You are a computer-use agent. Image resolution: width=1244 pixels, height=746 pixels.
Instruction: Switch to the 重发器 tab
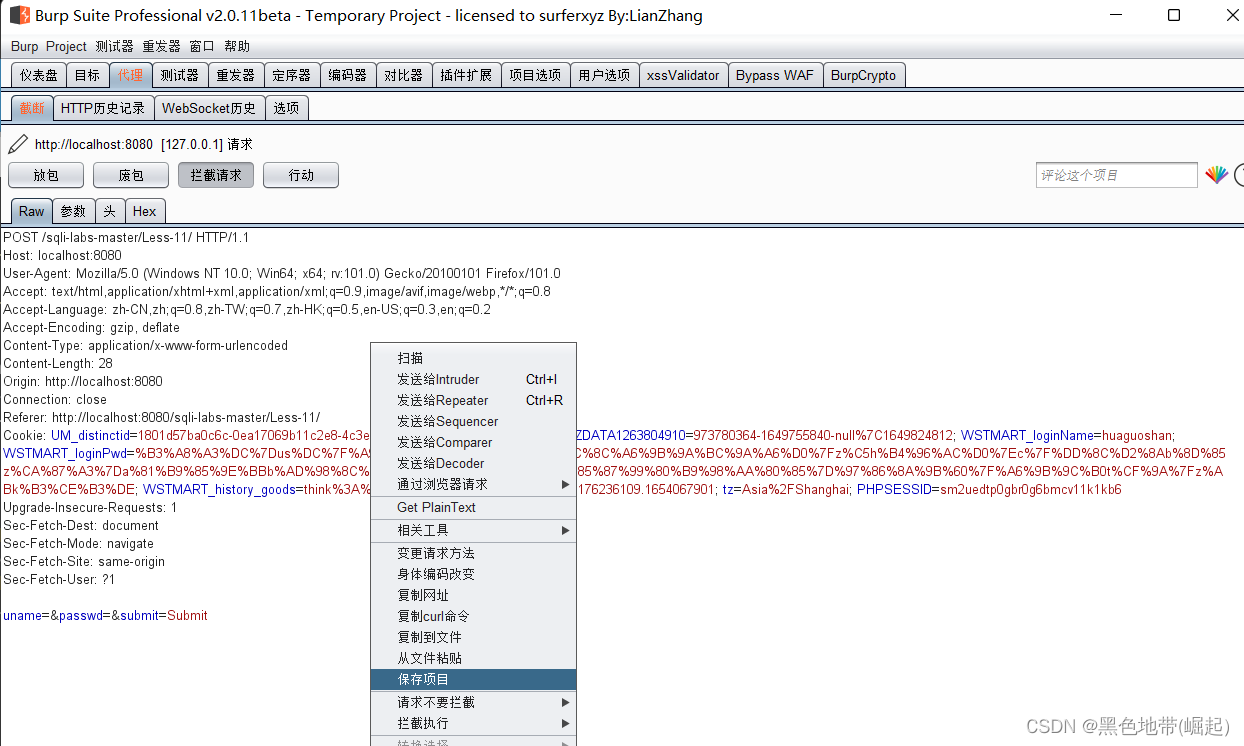tap(236, 75)
